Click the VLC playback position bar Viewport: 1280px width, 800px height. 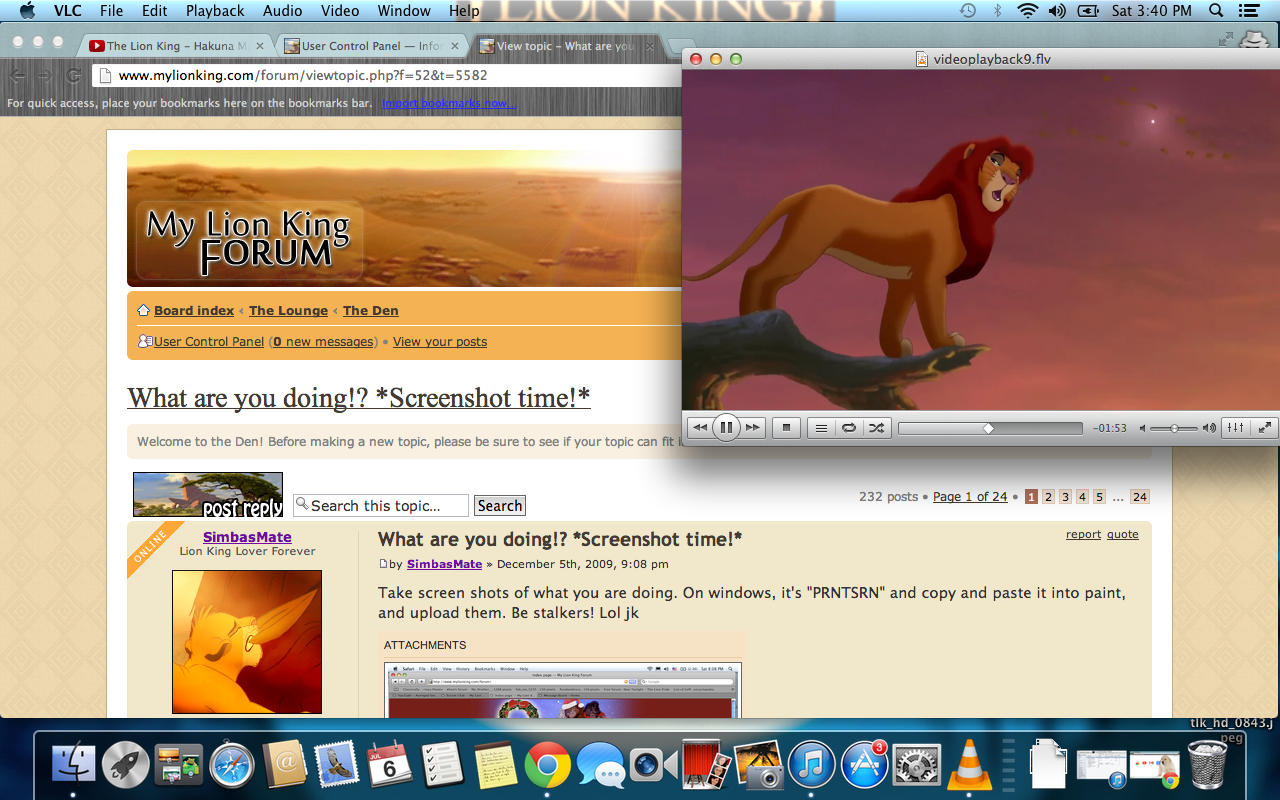coord(989,428)
